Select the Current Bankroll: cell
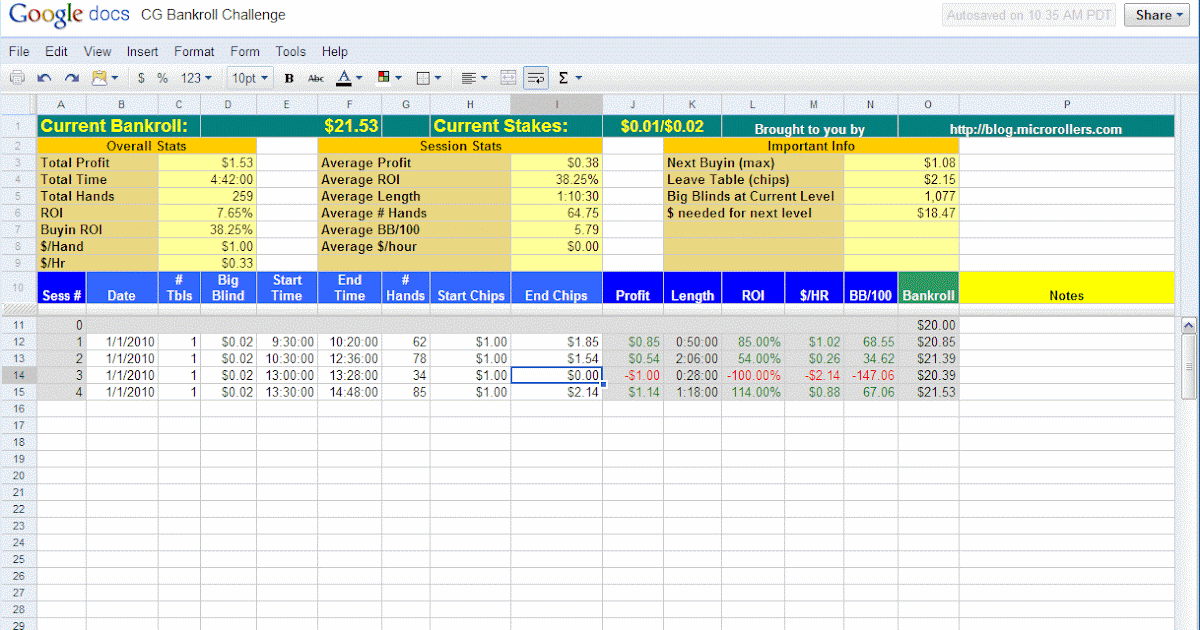Screen dimensions: 1200x630 pos(118,126)
